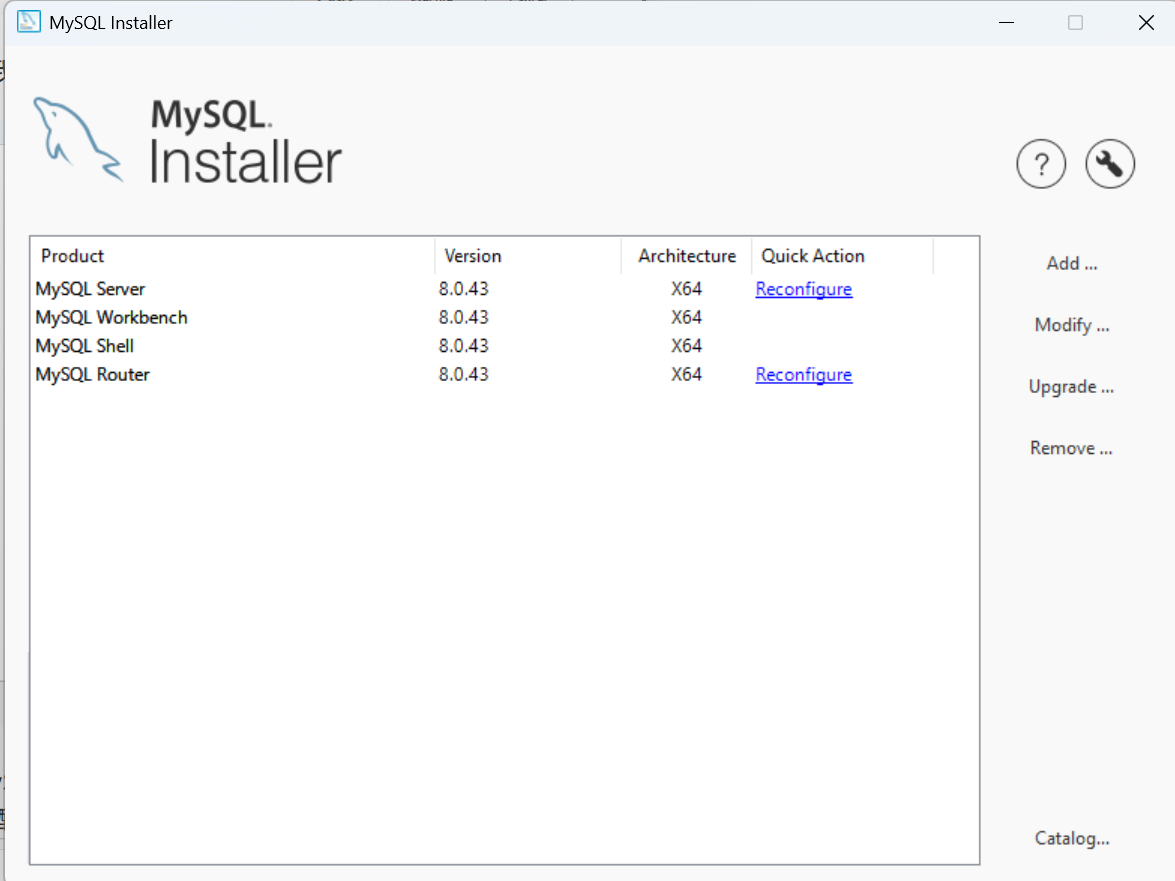This screenshot has width=1175, height=881.
Task: Click X64 architecture in MySQL Server row
Action: (686, 289)
